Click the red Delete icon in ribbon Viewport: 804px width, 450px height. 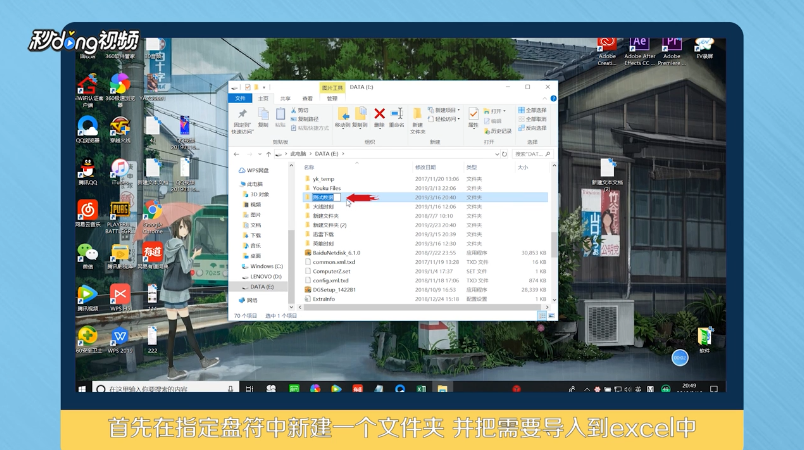tap(379, 114)
